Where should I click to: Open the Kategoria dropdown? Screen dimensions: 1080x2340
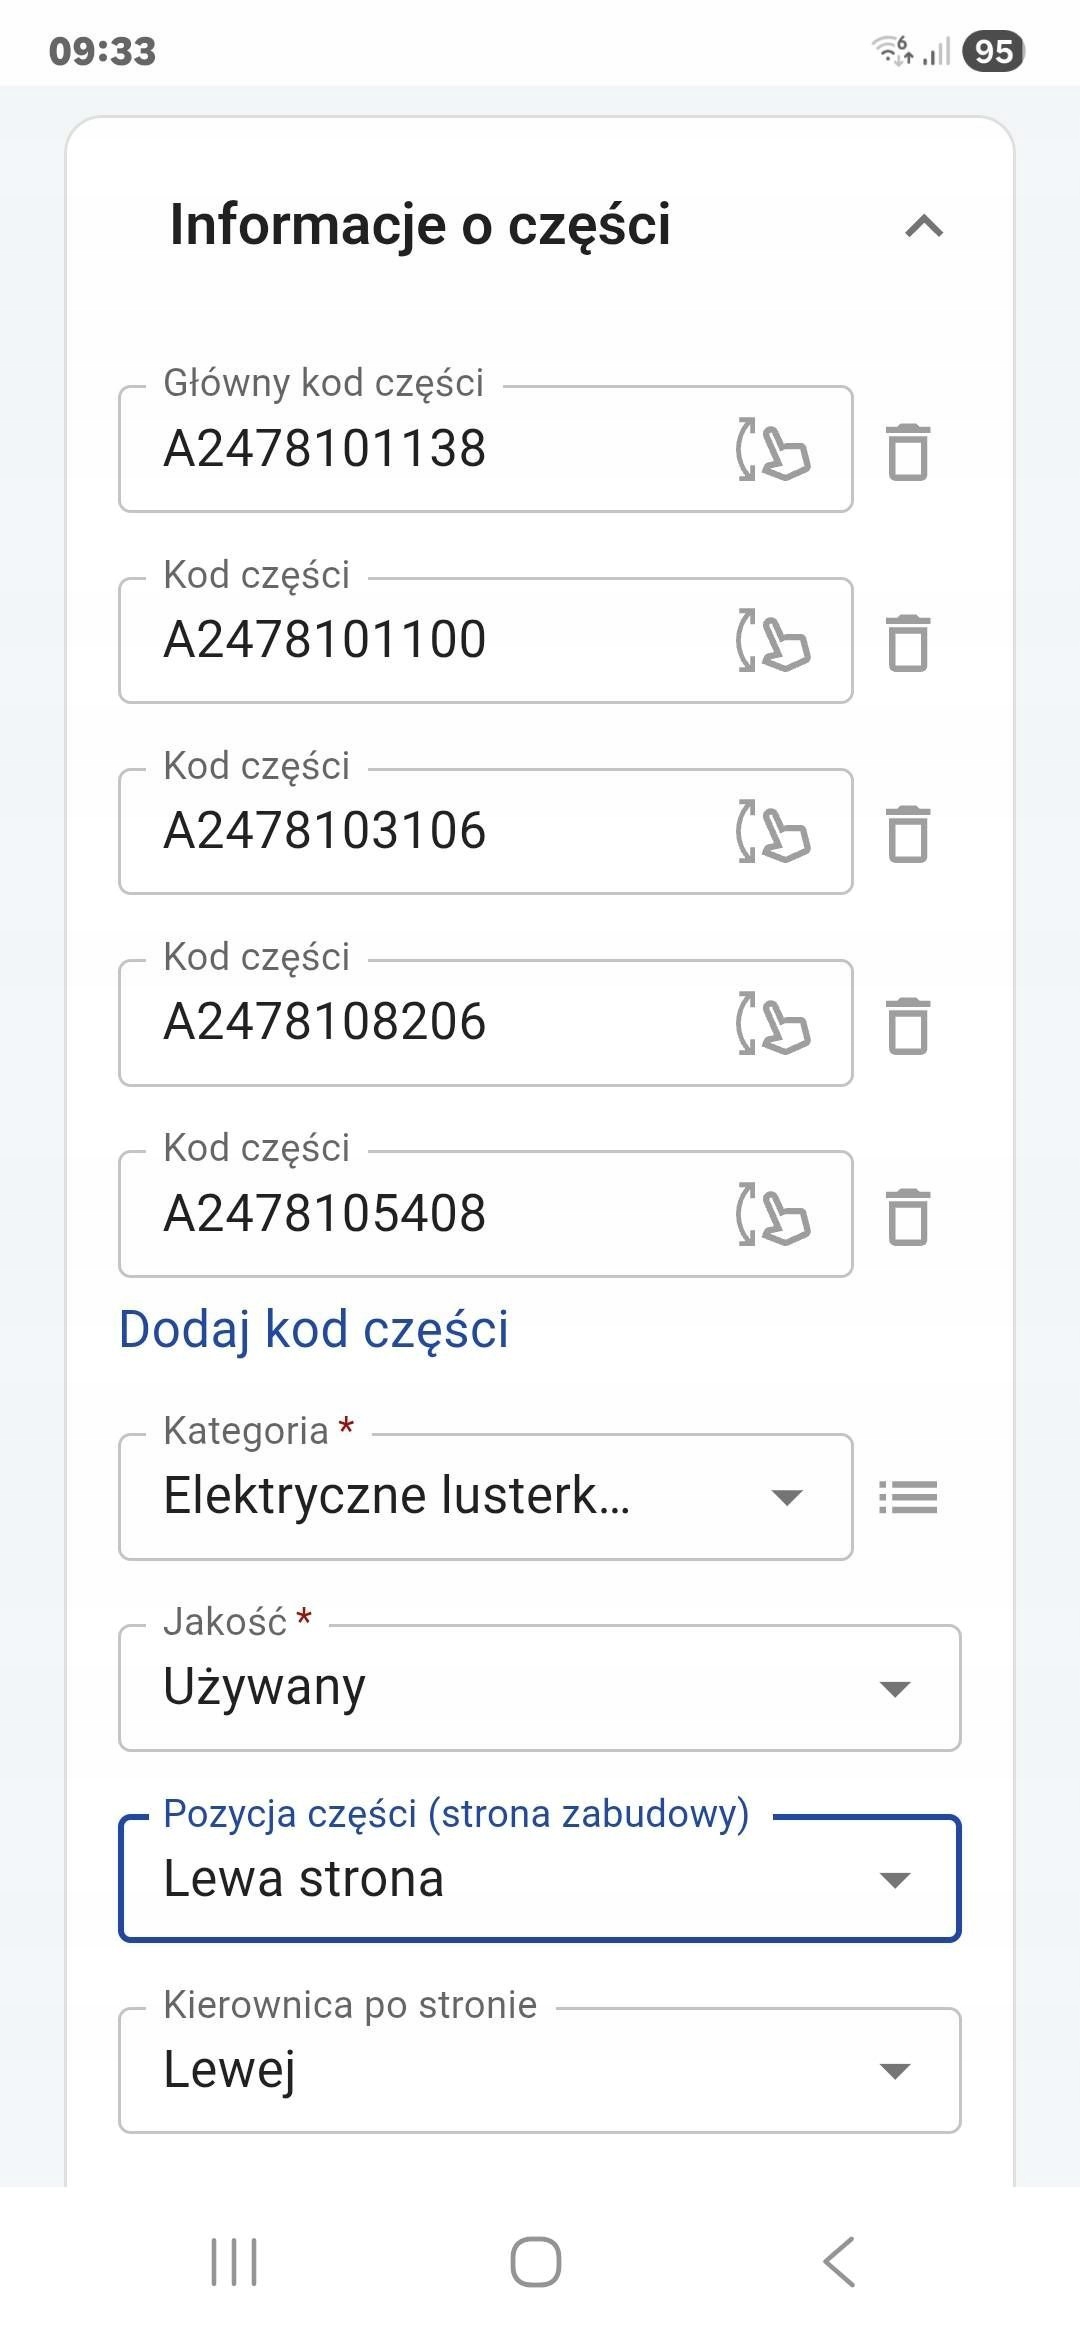(485, 1497)
